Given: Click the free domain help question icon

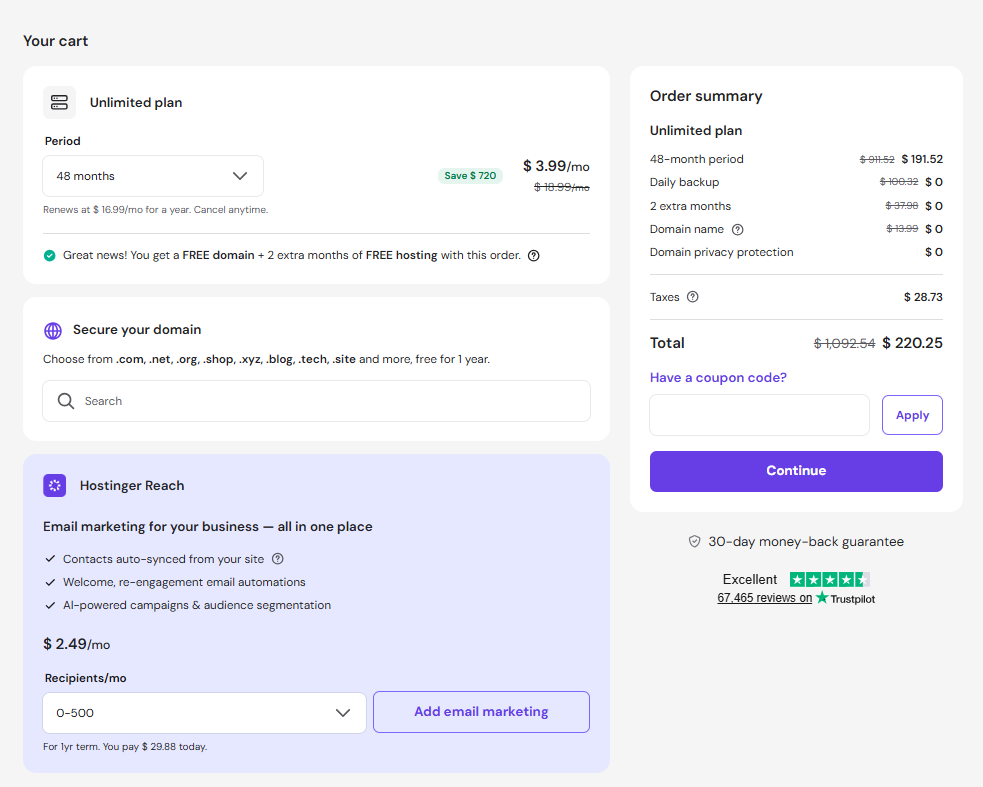Looking at the screenshot, I should pyautogui.click(x=534, y=255).
